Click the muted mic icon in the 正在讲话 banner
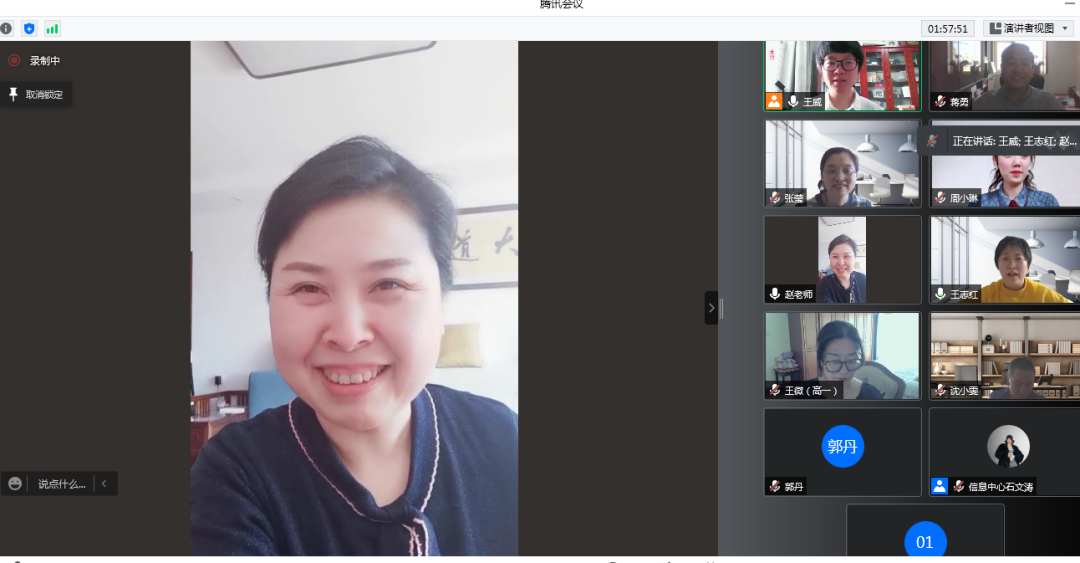 coord(932,141)
